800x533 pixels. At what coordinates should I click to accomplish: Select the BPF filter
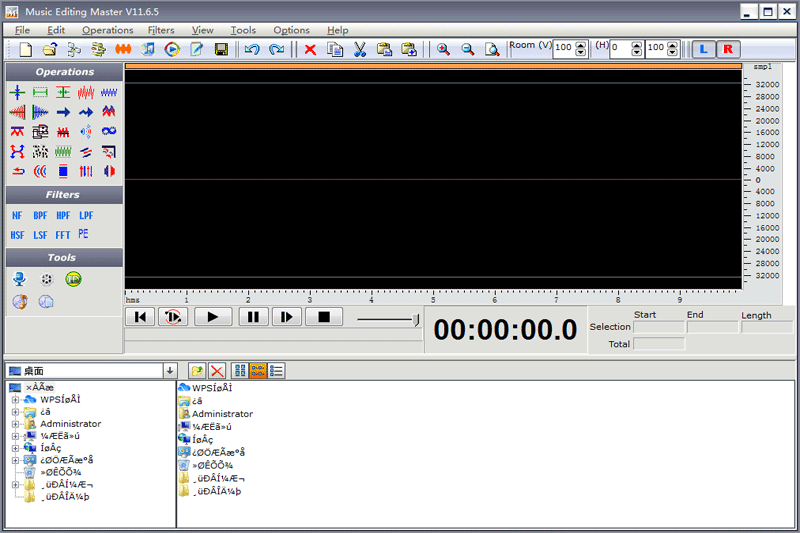coord(40,216)
